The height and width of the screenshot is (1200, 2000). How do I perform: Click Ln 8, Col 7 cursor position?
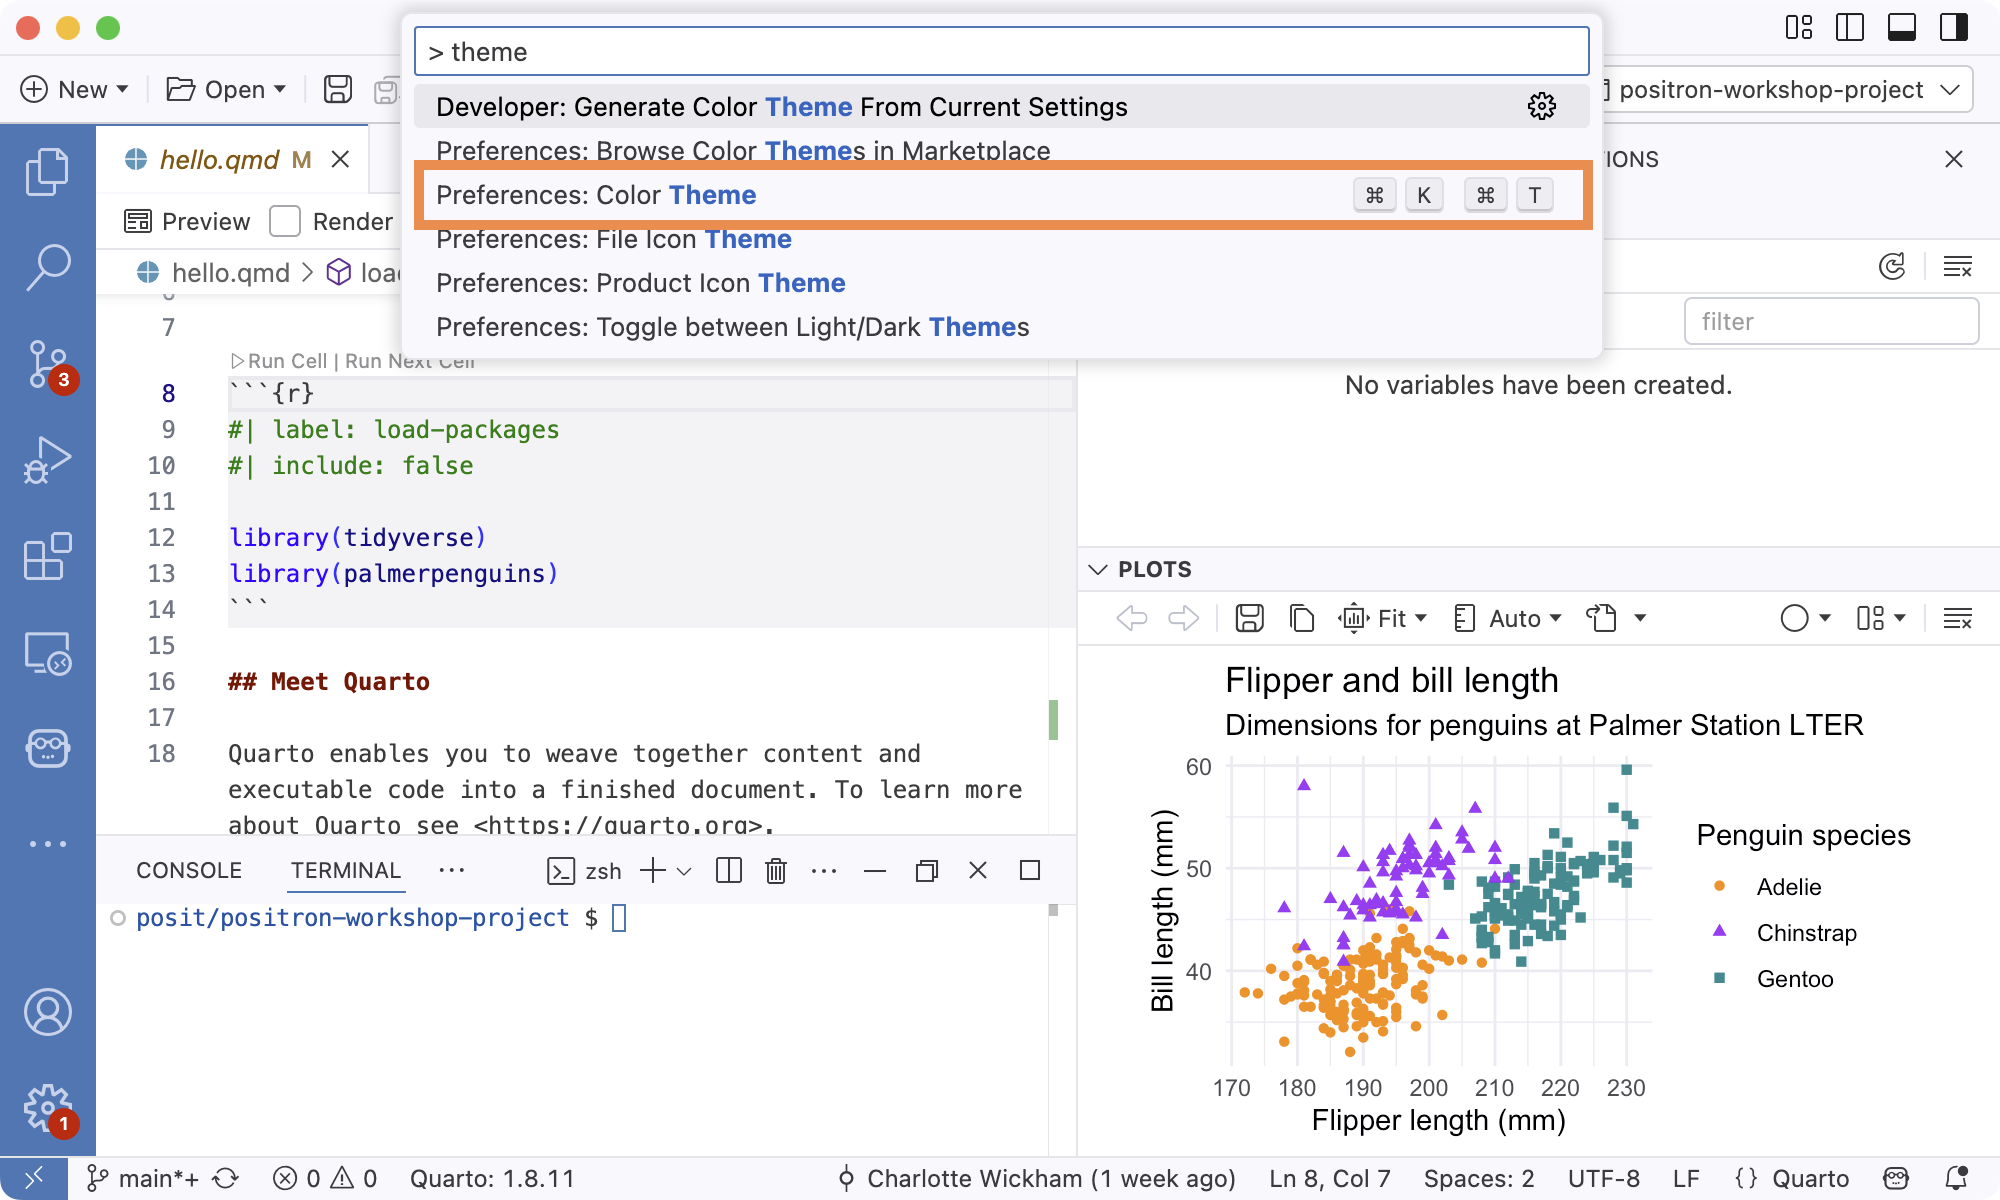pyautogui.click(x=1330, y=1178)
